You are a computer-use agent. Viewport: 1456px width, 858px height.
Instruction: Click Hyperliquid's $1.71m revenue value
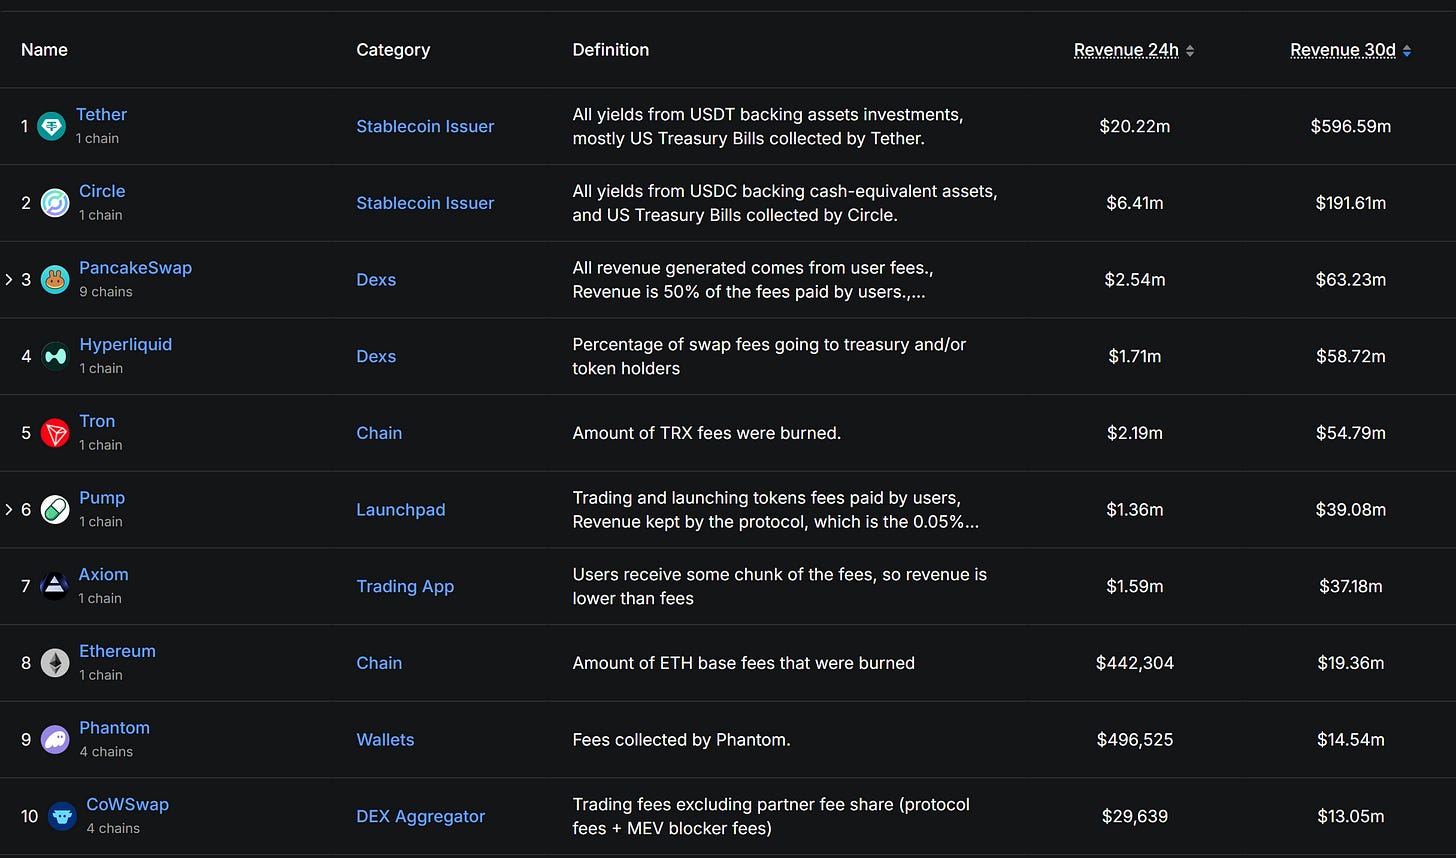click(x=1134, y=356)
